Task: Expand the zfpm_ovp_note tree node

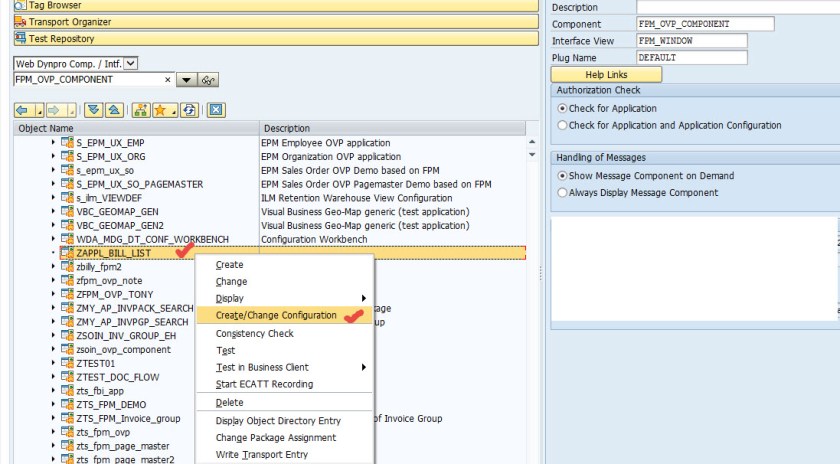Action: 53,280
